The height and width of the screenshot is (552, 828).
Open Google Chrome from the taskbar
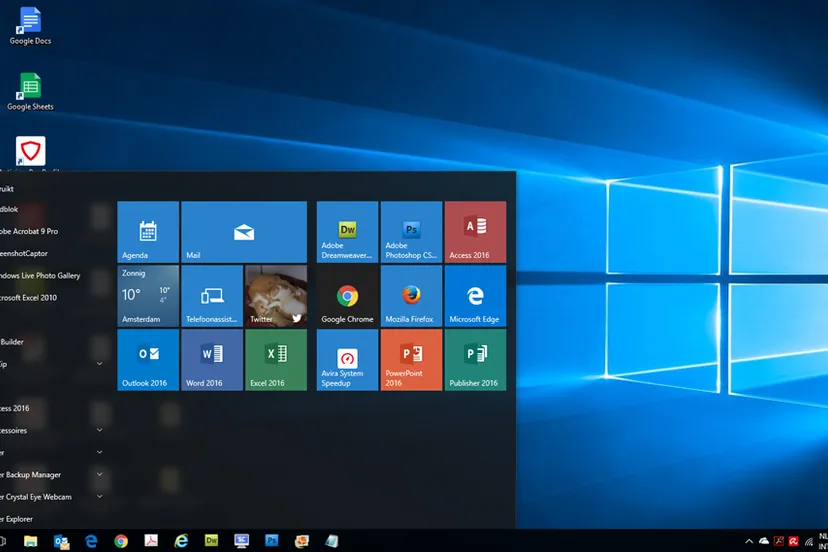pyautogui.click(x=121, y=541)
